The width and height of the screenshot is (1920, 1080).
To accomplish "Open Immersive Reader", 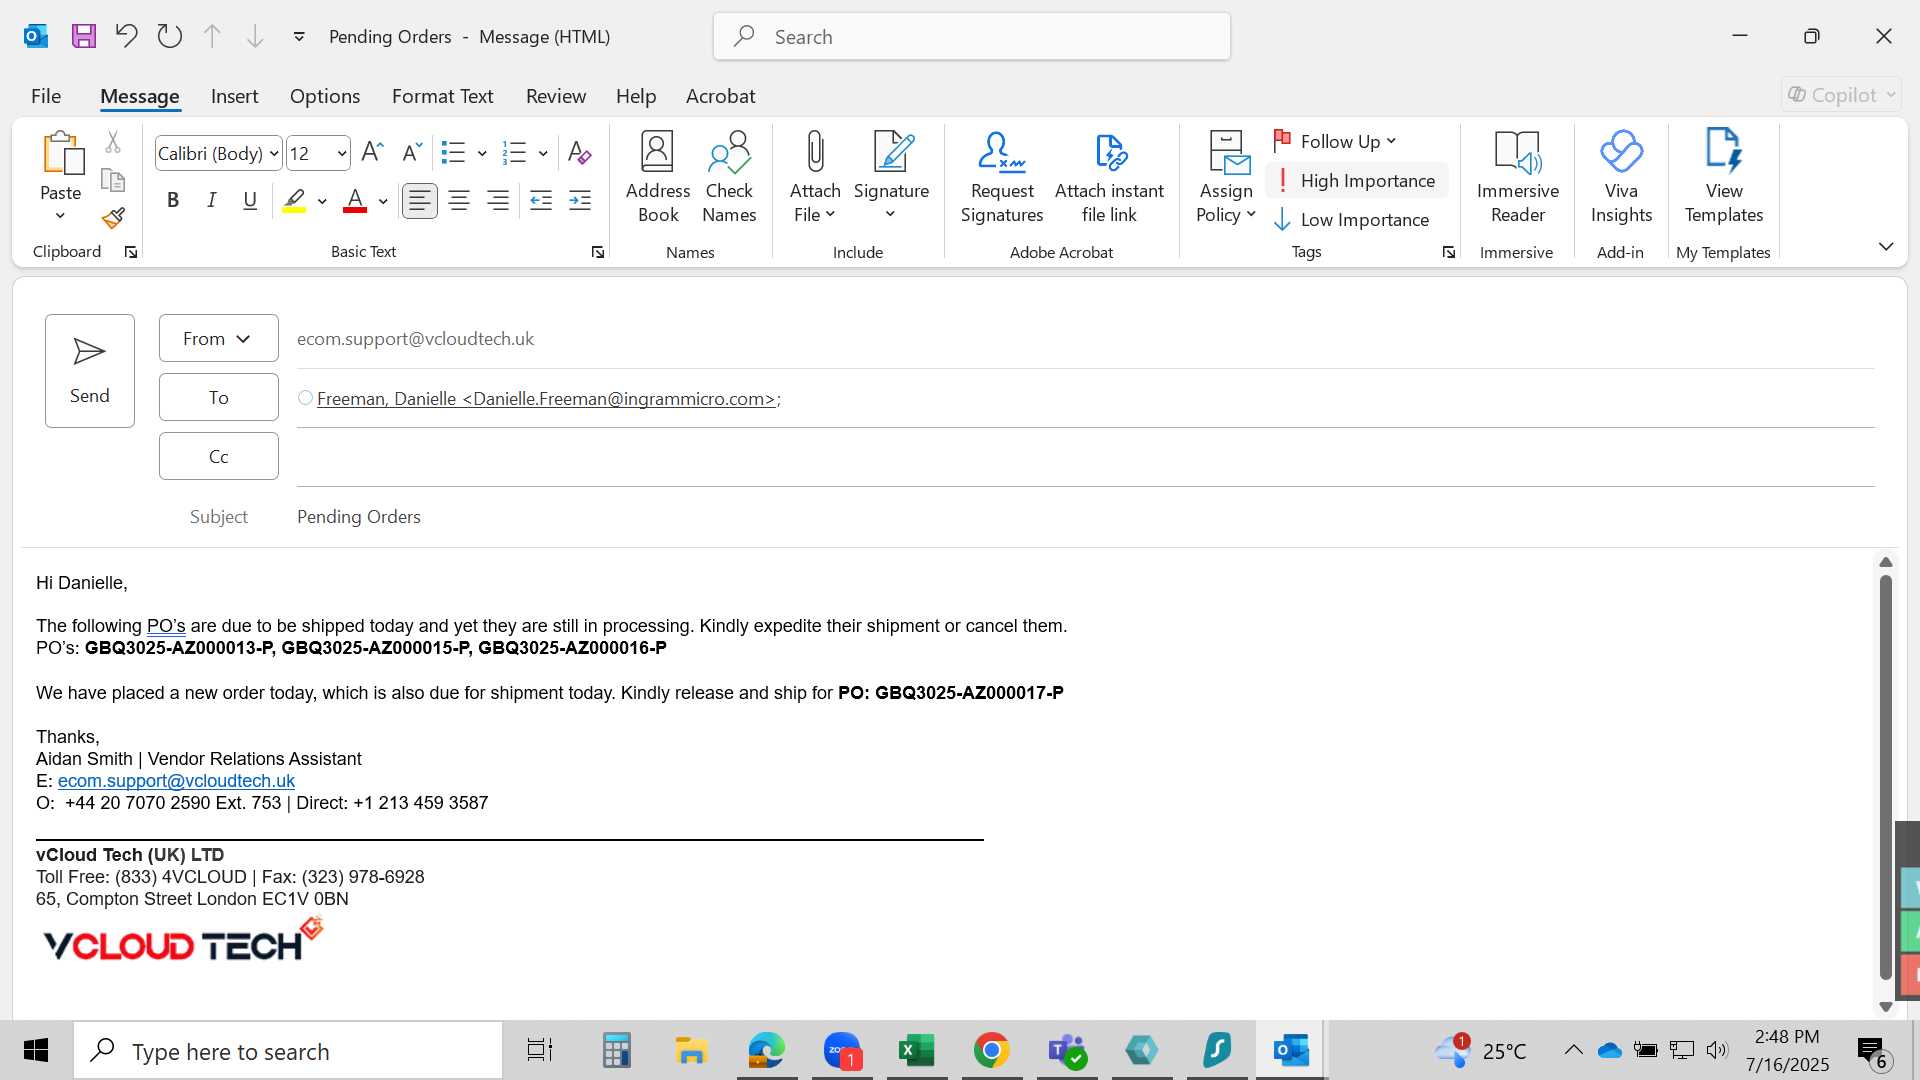I will (x=1517, y=178).
